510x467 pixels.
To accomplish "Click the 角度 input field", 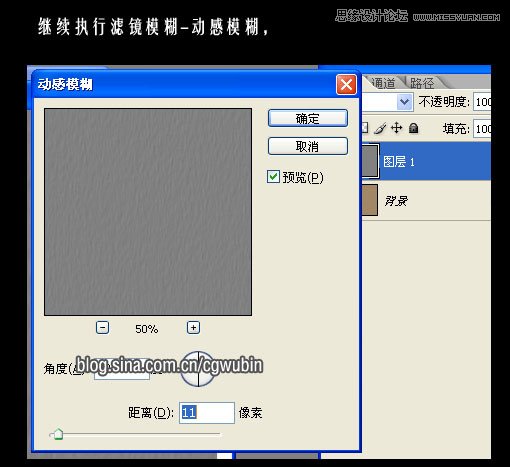I will coord(122,369).
